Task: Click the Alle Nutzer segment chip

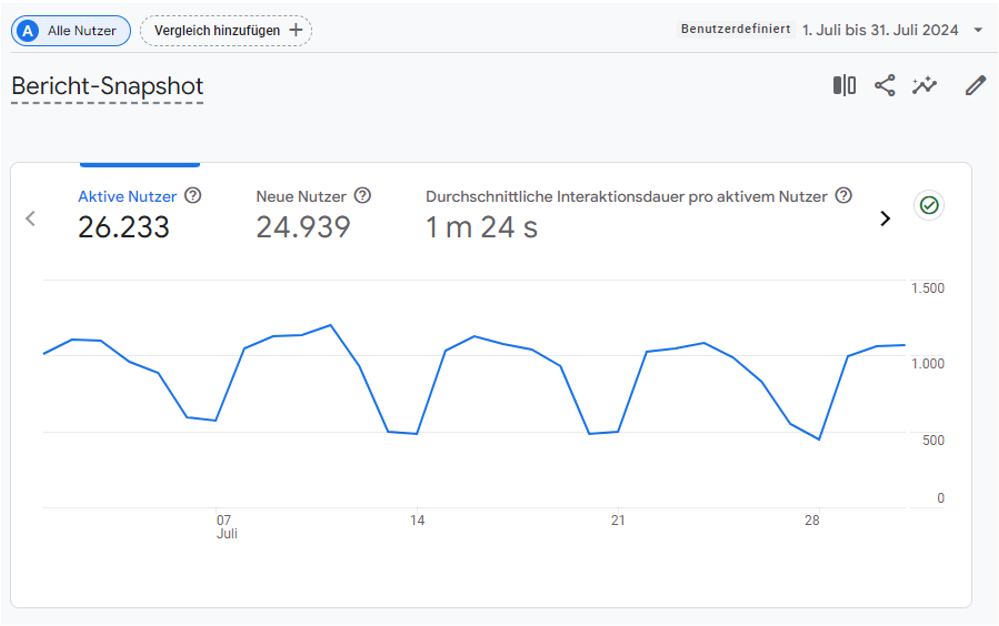Action: [71, 31]
